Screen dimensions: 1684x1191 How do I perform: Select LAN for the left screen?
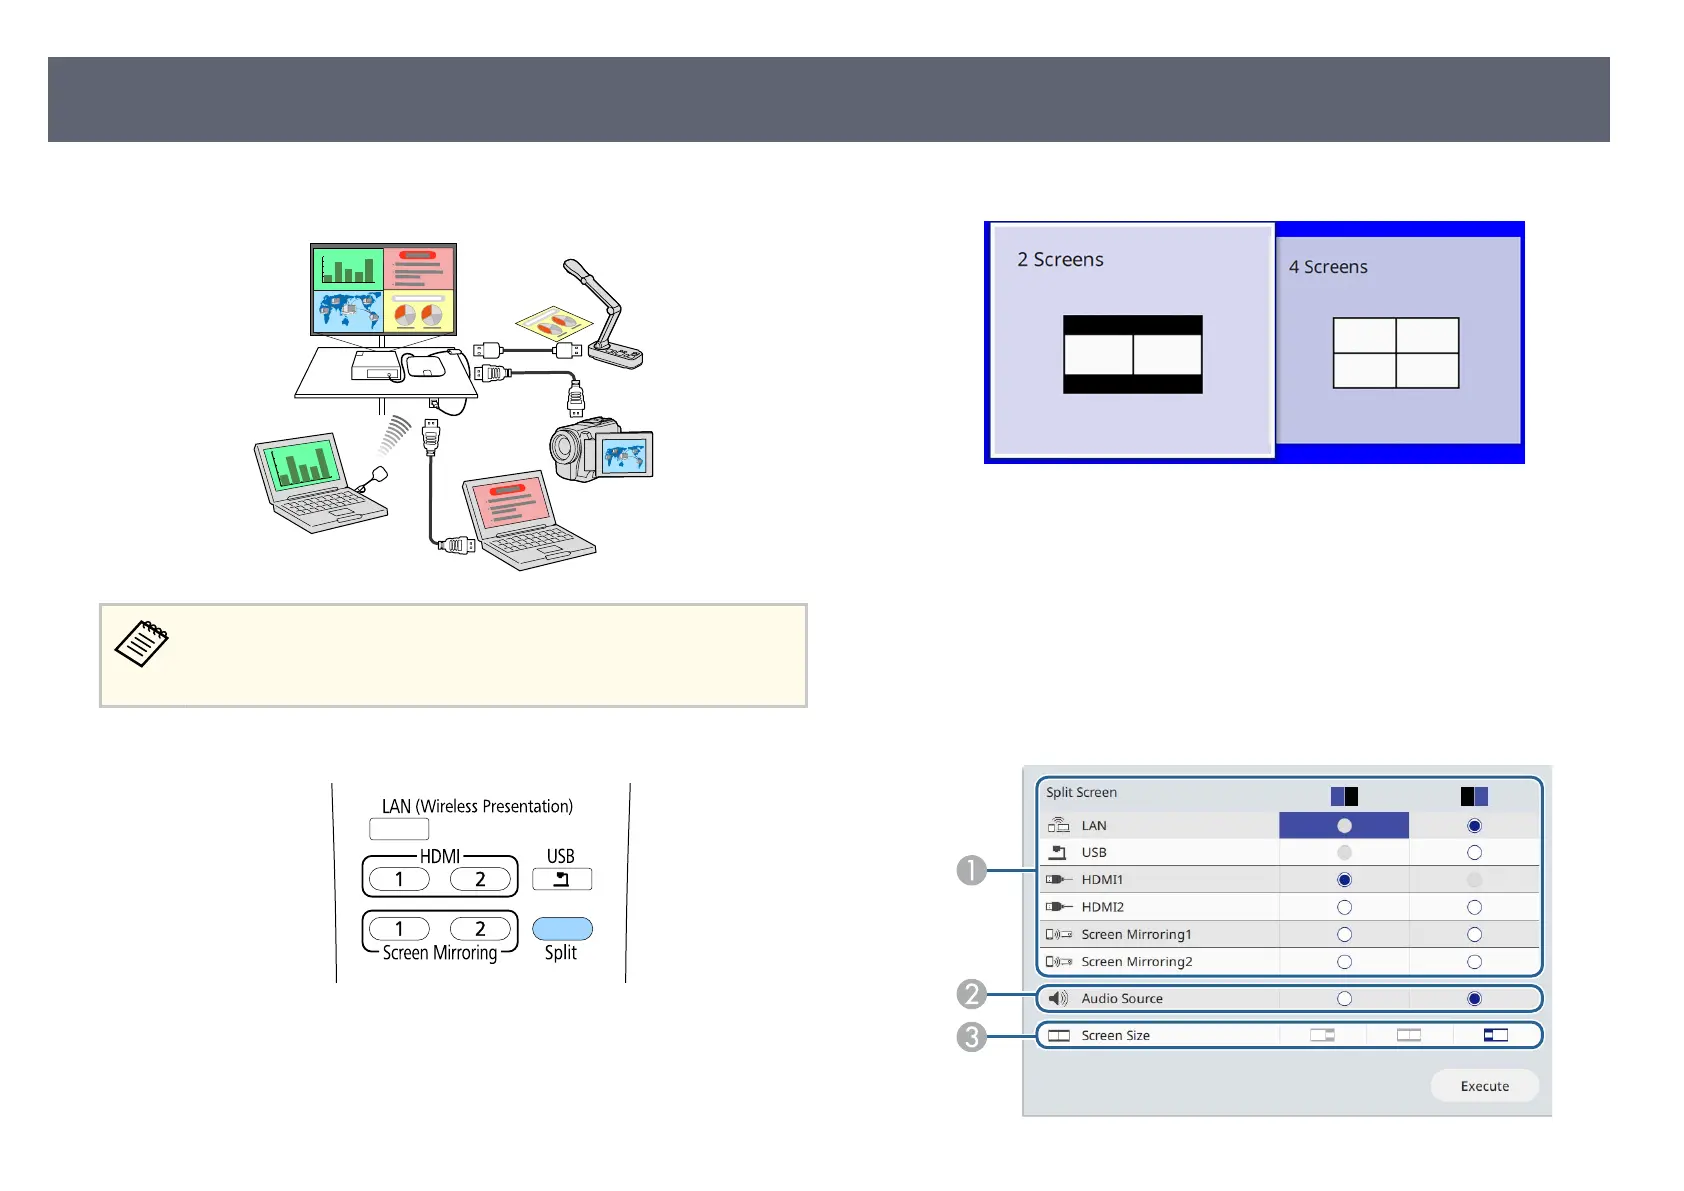tap(1344, 826)
